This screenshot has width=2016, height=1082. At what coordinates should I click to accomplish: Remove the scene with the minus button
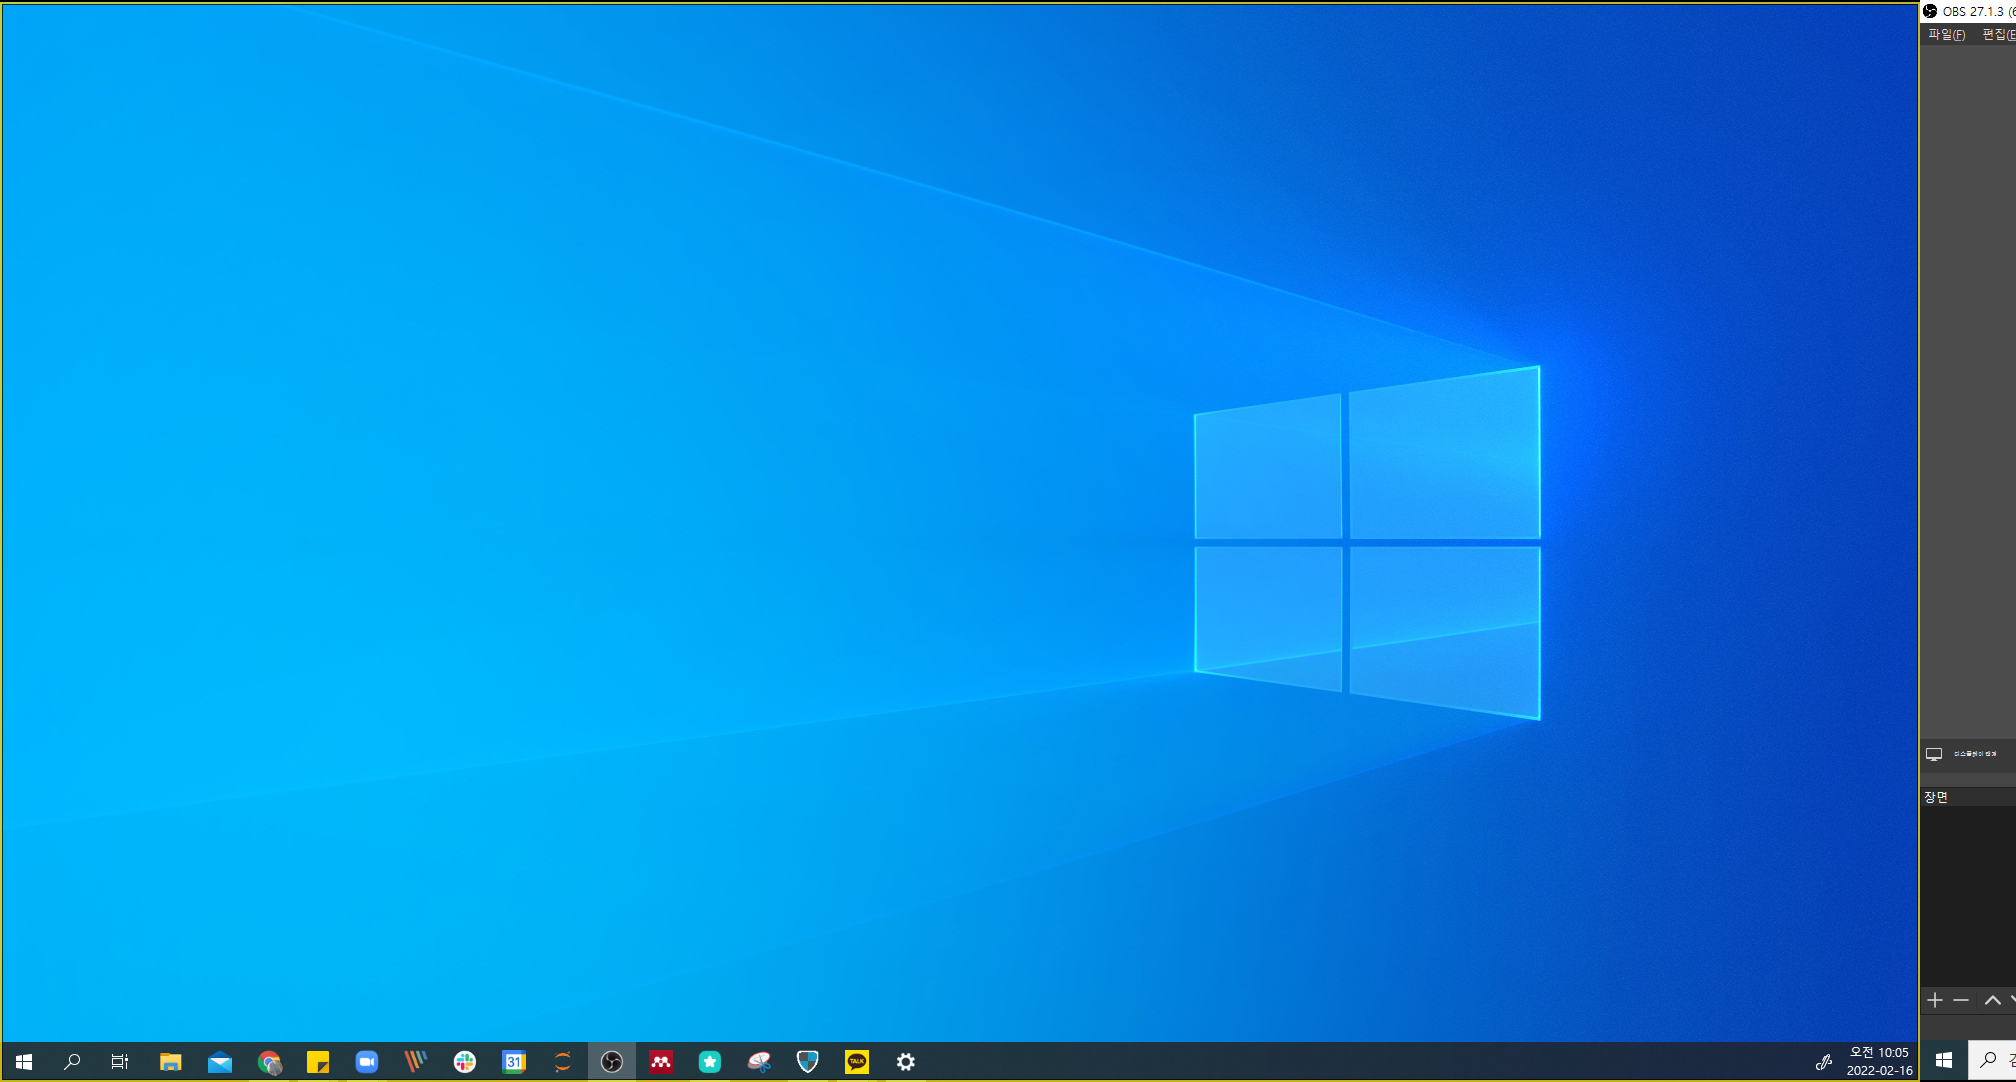tap(1961, 1000)
